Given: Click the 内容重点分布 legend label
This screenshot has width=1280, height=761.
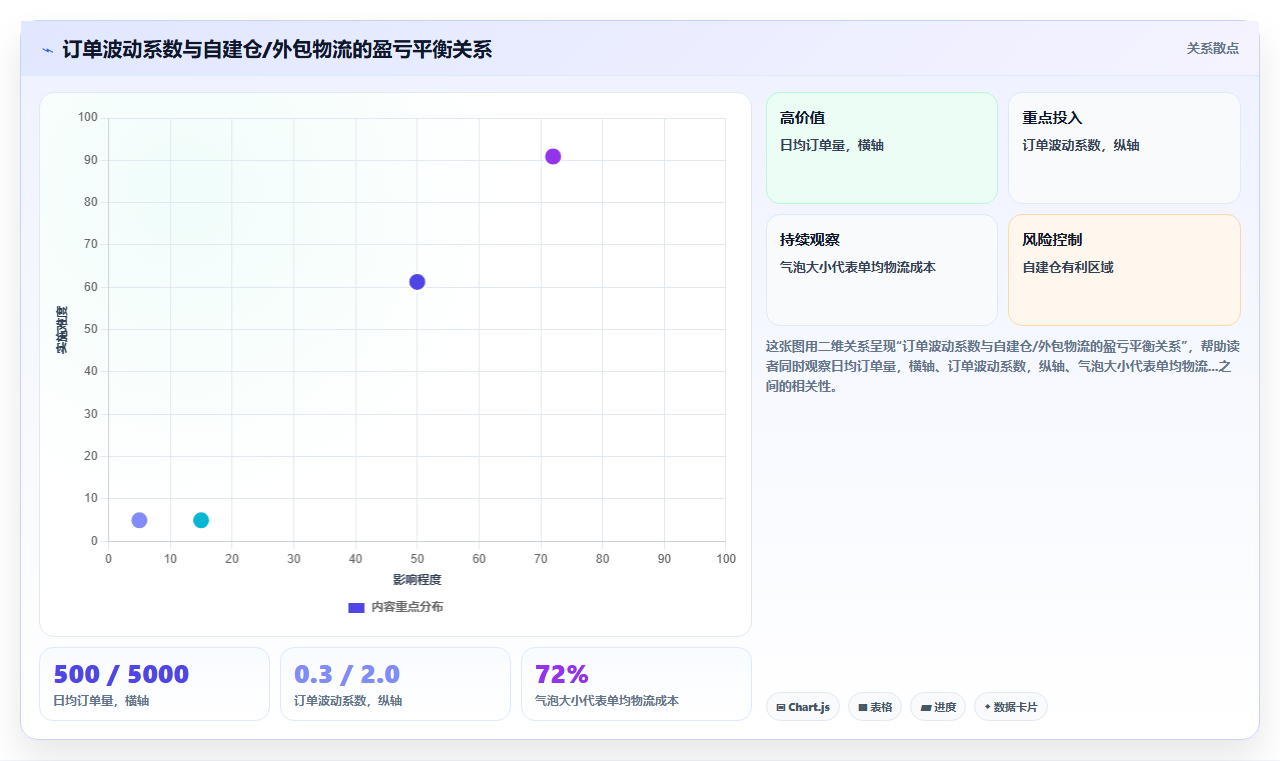Looking at the screenshot, I should tap(407, 607).
